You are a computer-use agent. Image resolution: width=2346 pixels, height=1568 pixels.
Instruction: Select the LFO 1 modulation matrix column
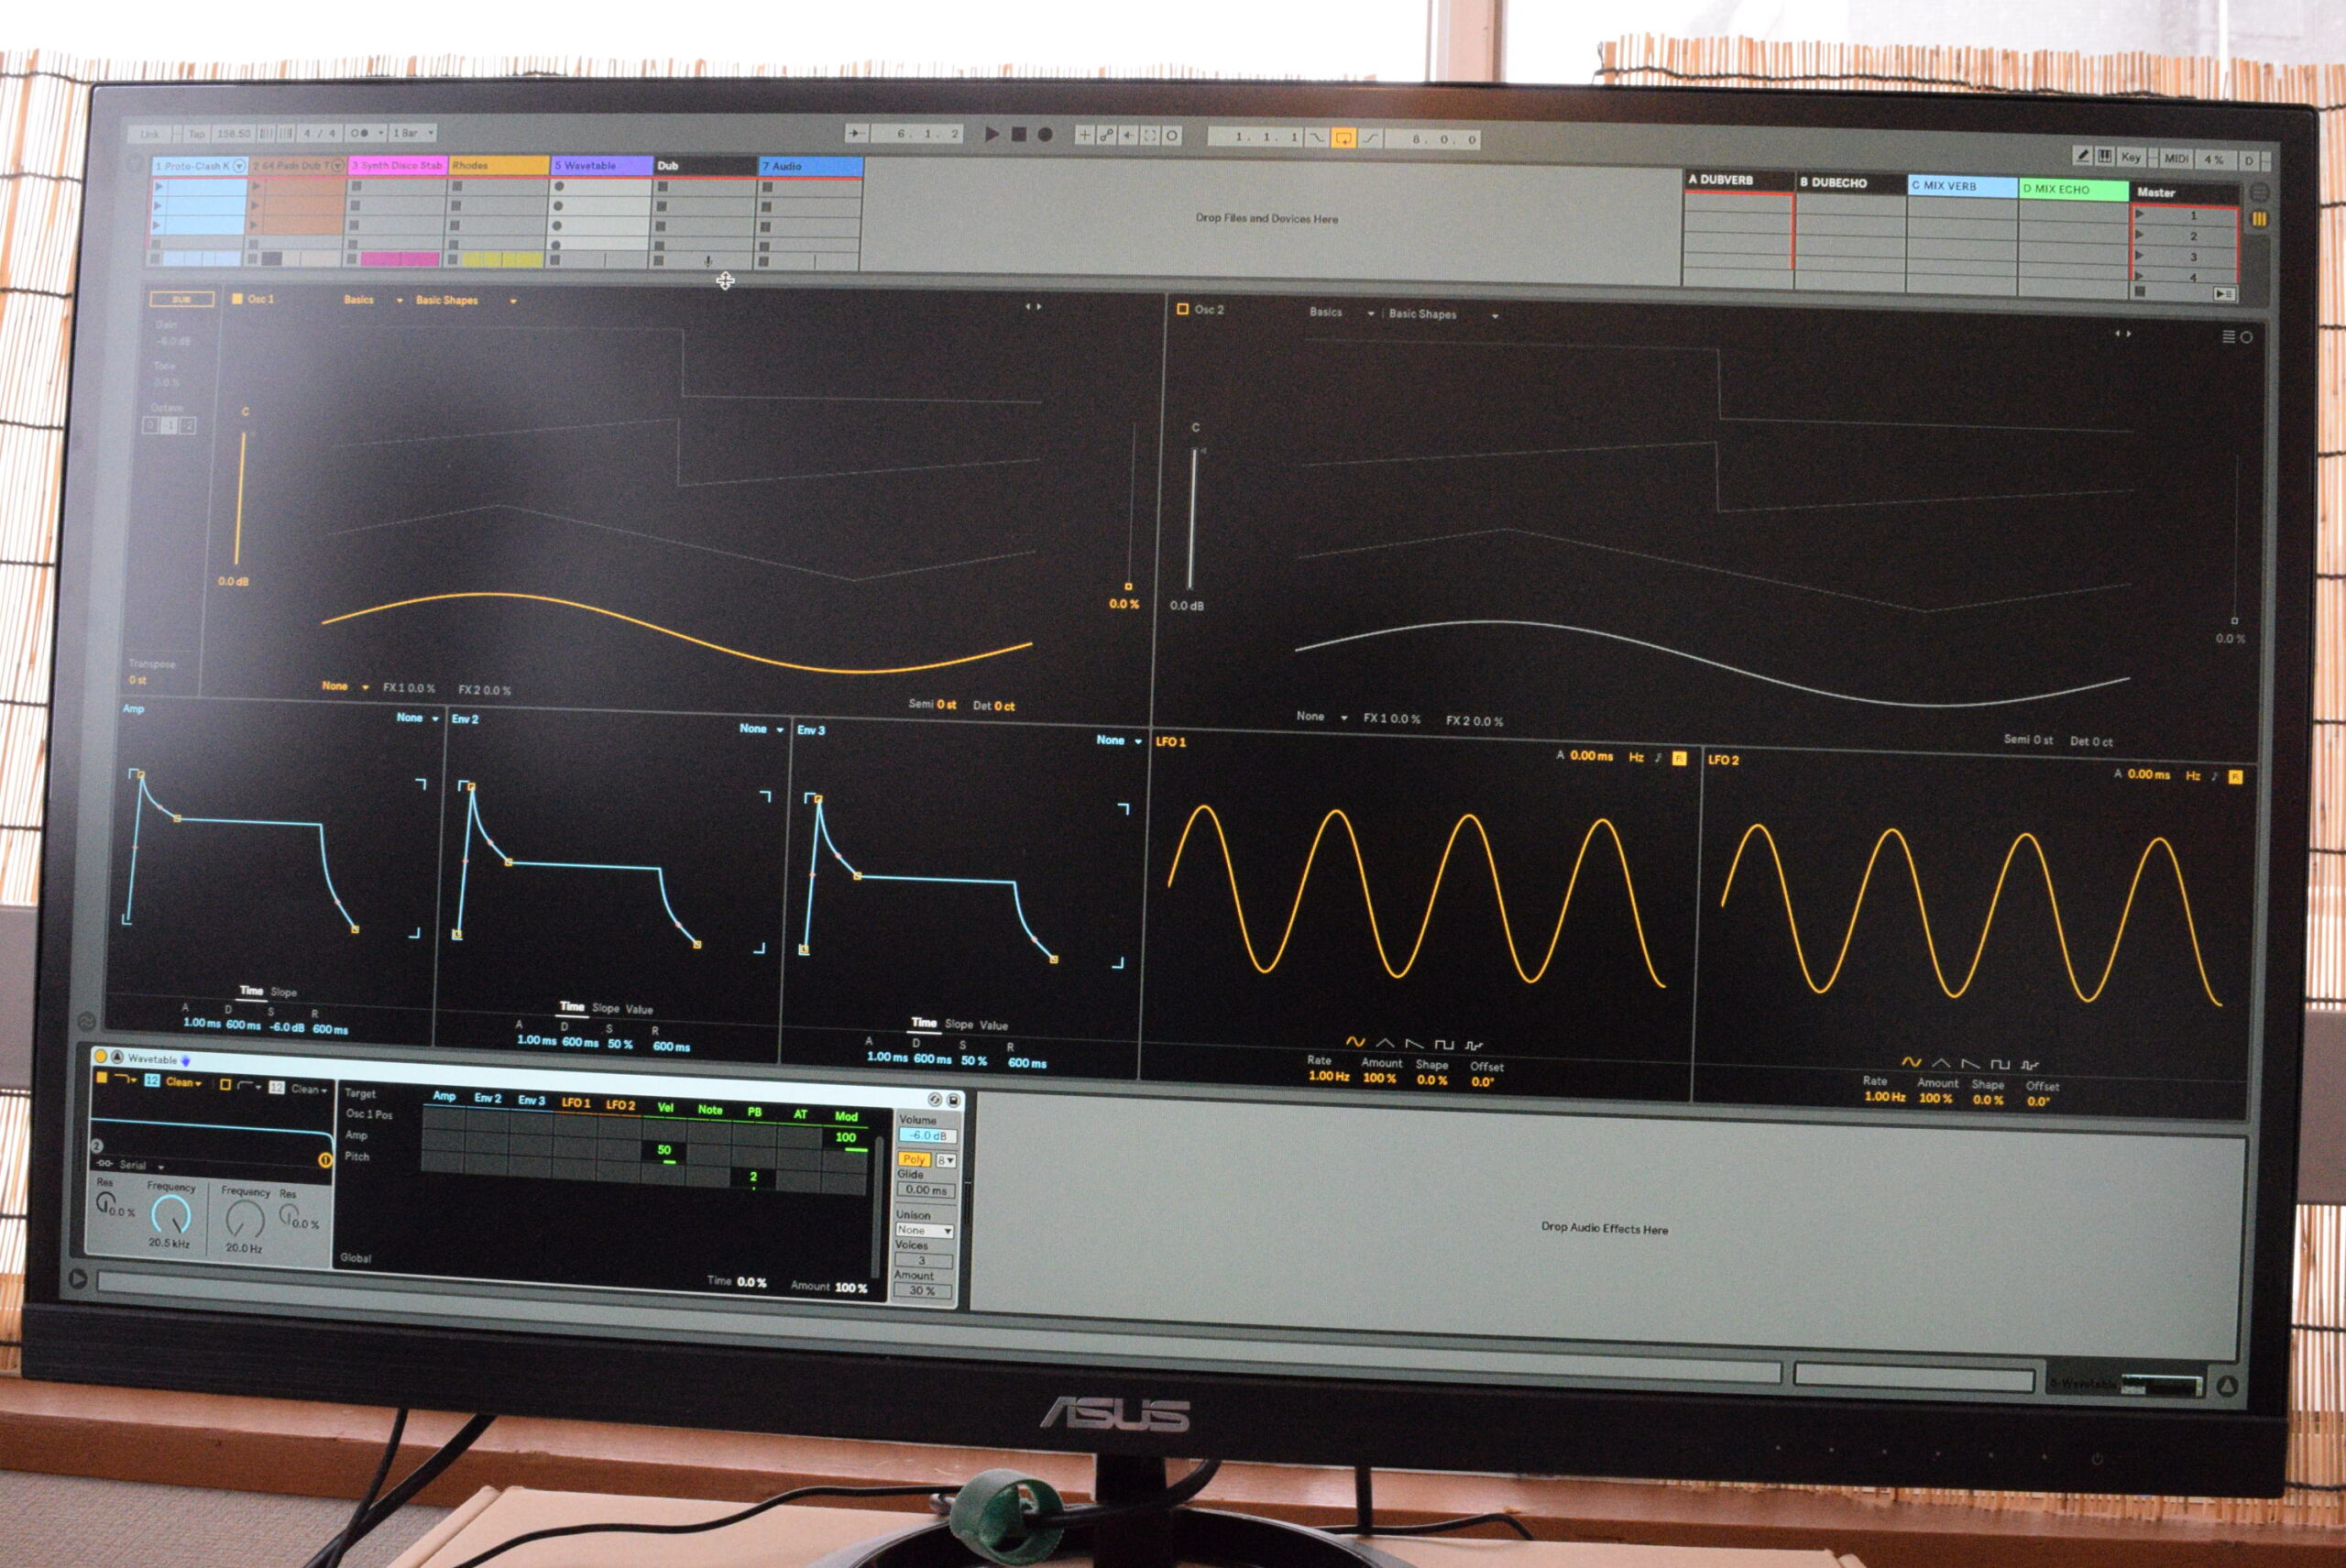pos(575,1103)
